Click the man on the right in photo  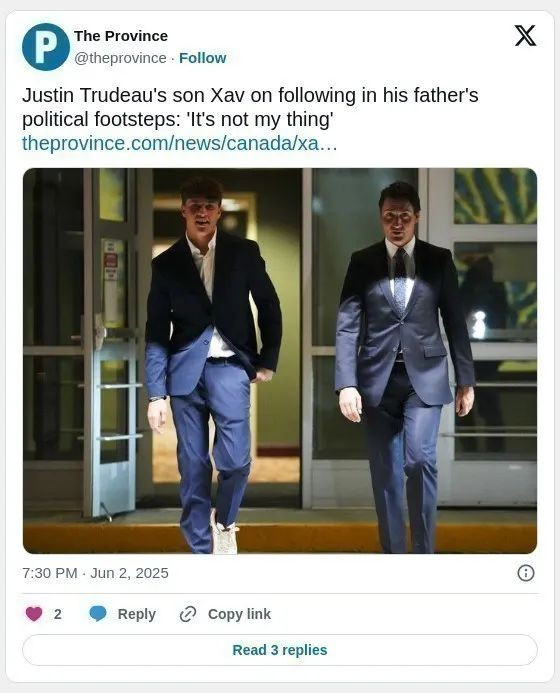click(x=404, y=367)
